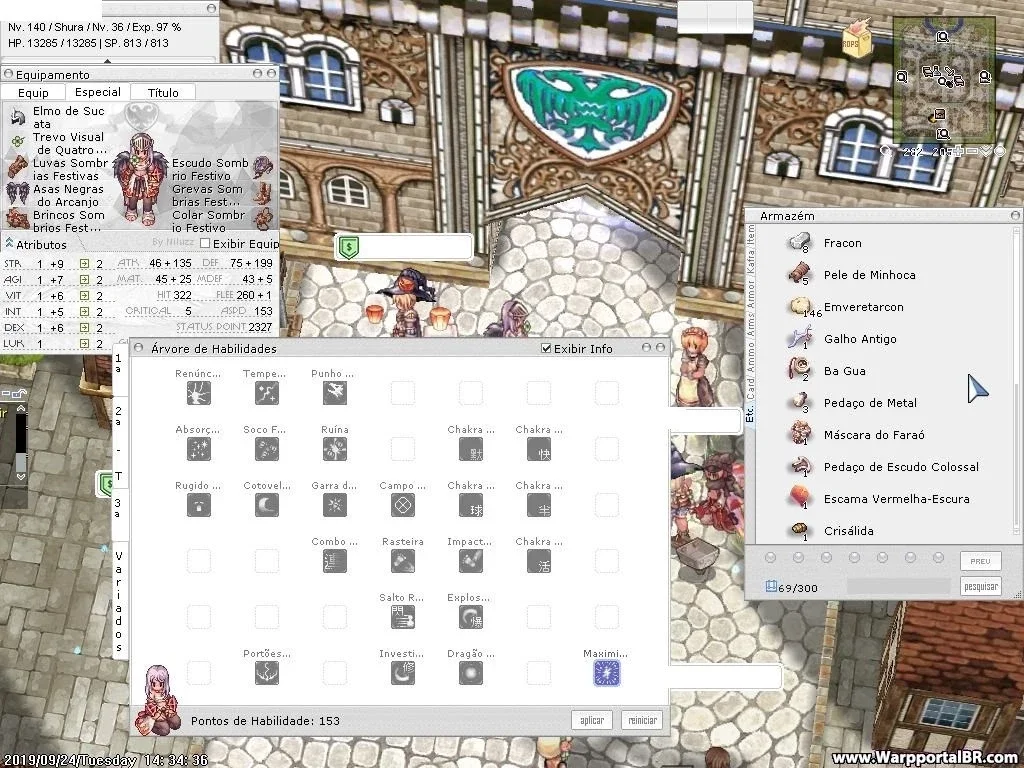Open the ROPS box icon
1024x768 pixels.
point(857,40)
